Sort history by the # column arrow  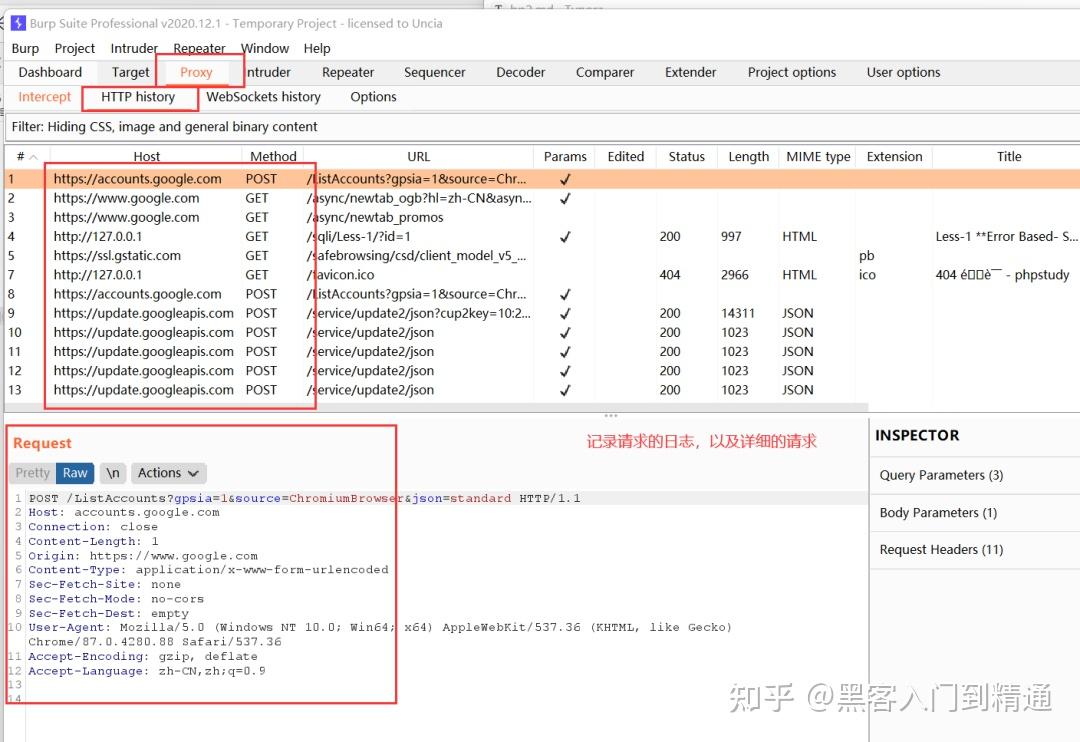click(x=33, y=157)
